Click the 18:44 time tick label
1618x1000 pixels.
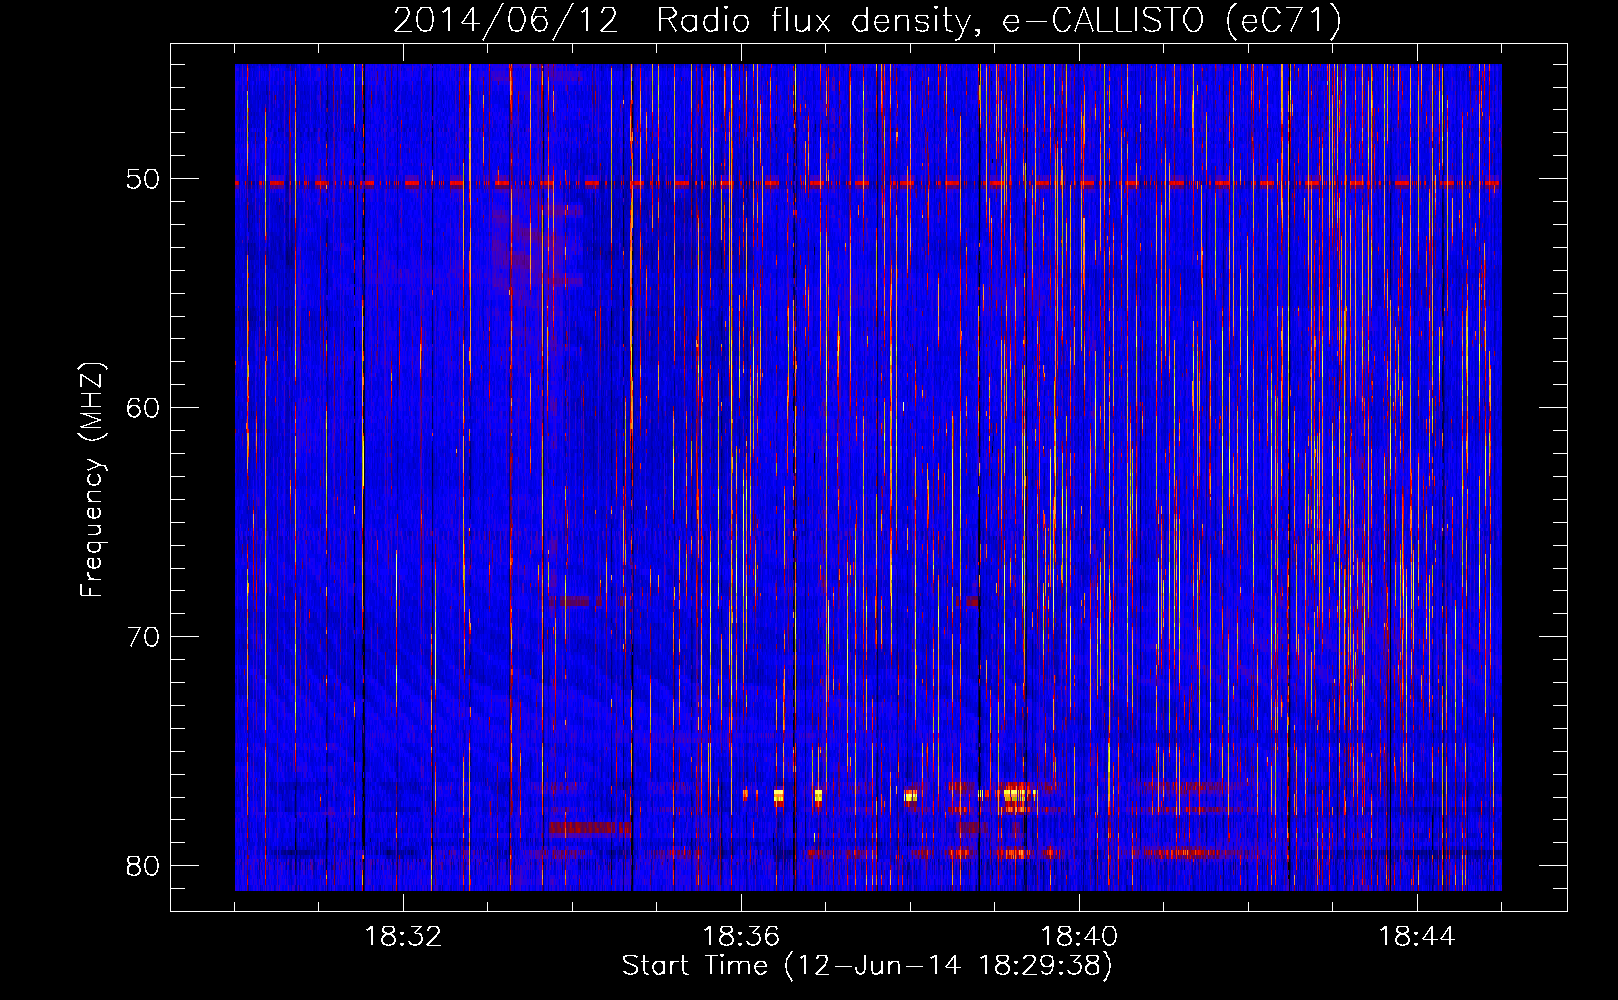pyautogui.click(x=1417, y=937)
